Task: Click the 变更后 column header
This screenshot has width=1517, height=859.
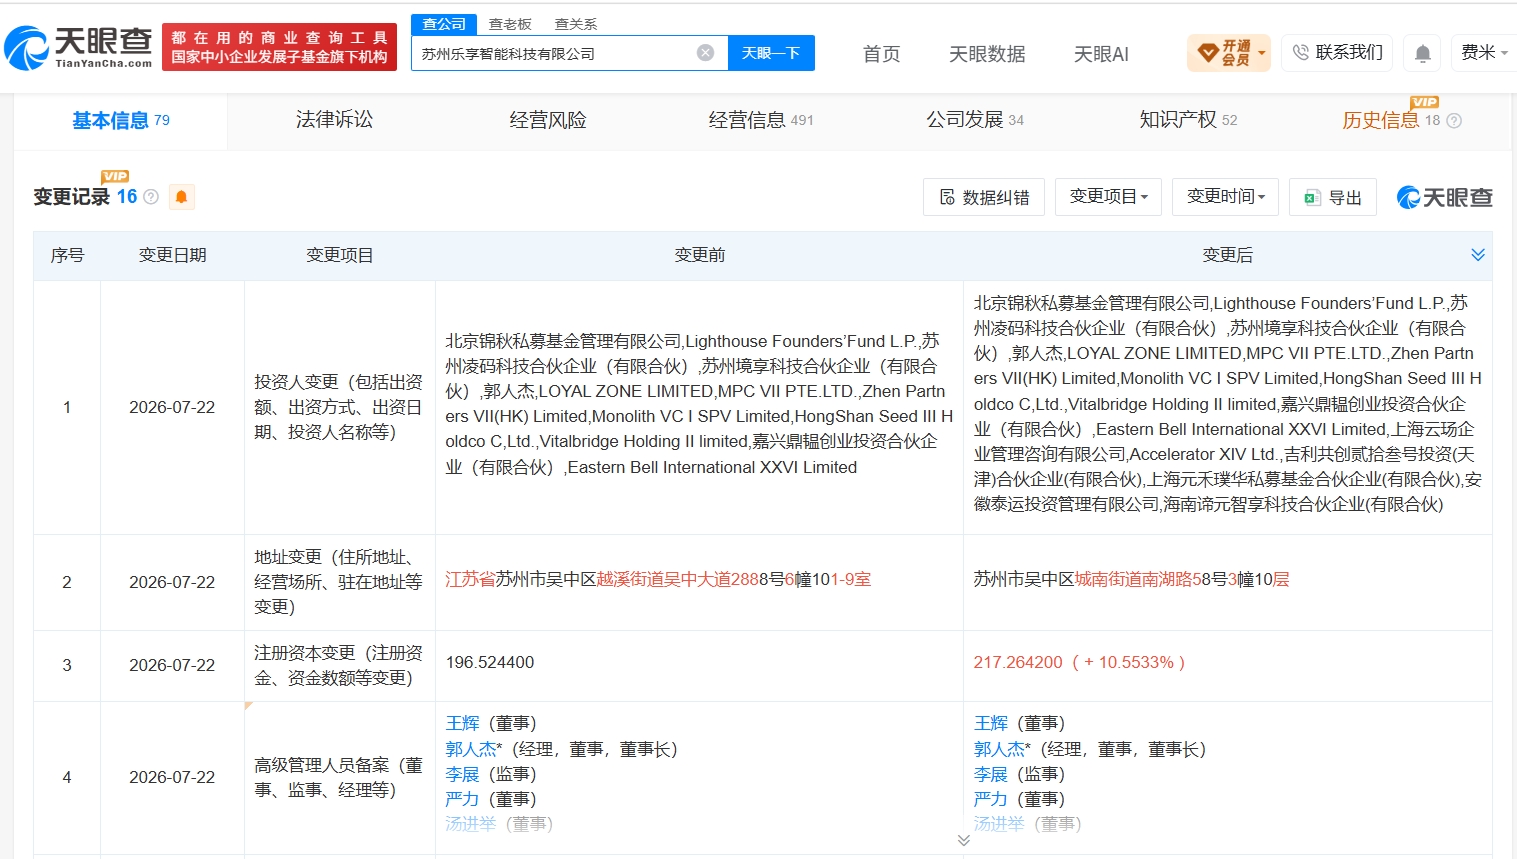Action: click(x=1227, y=255)
